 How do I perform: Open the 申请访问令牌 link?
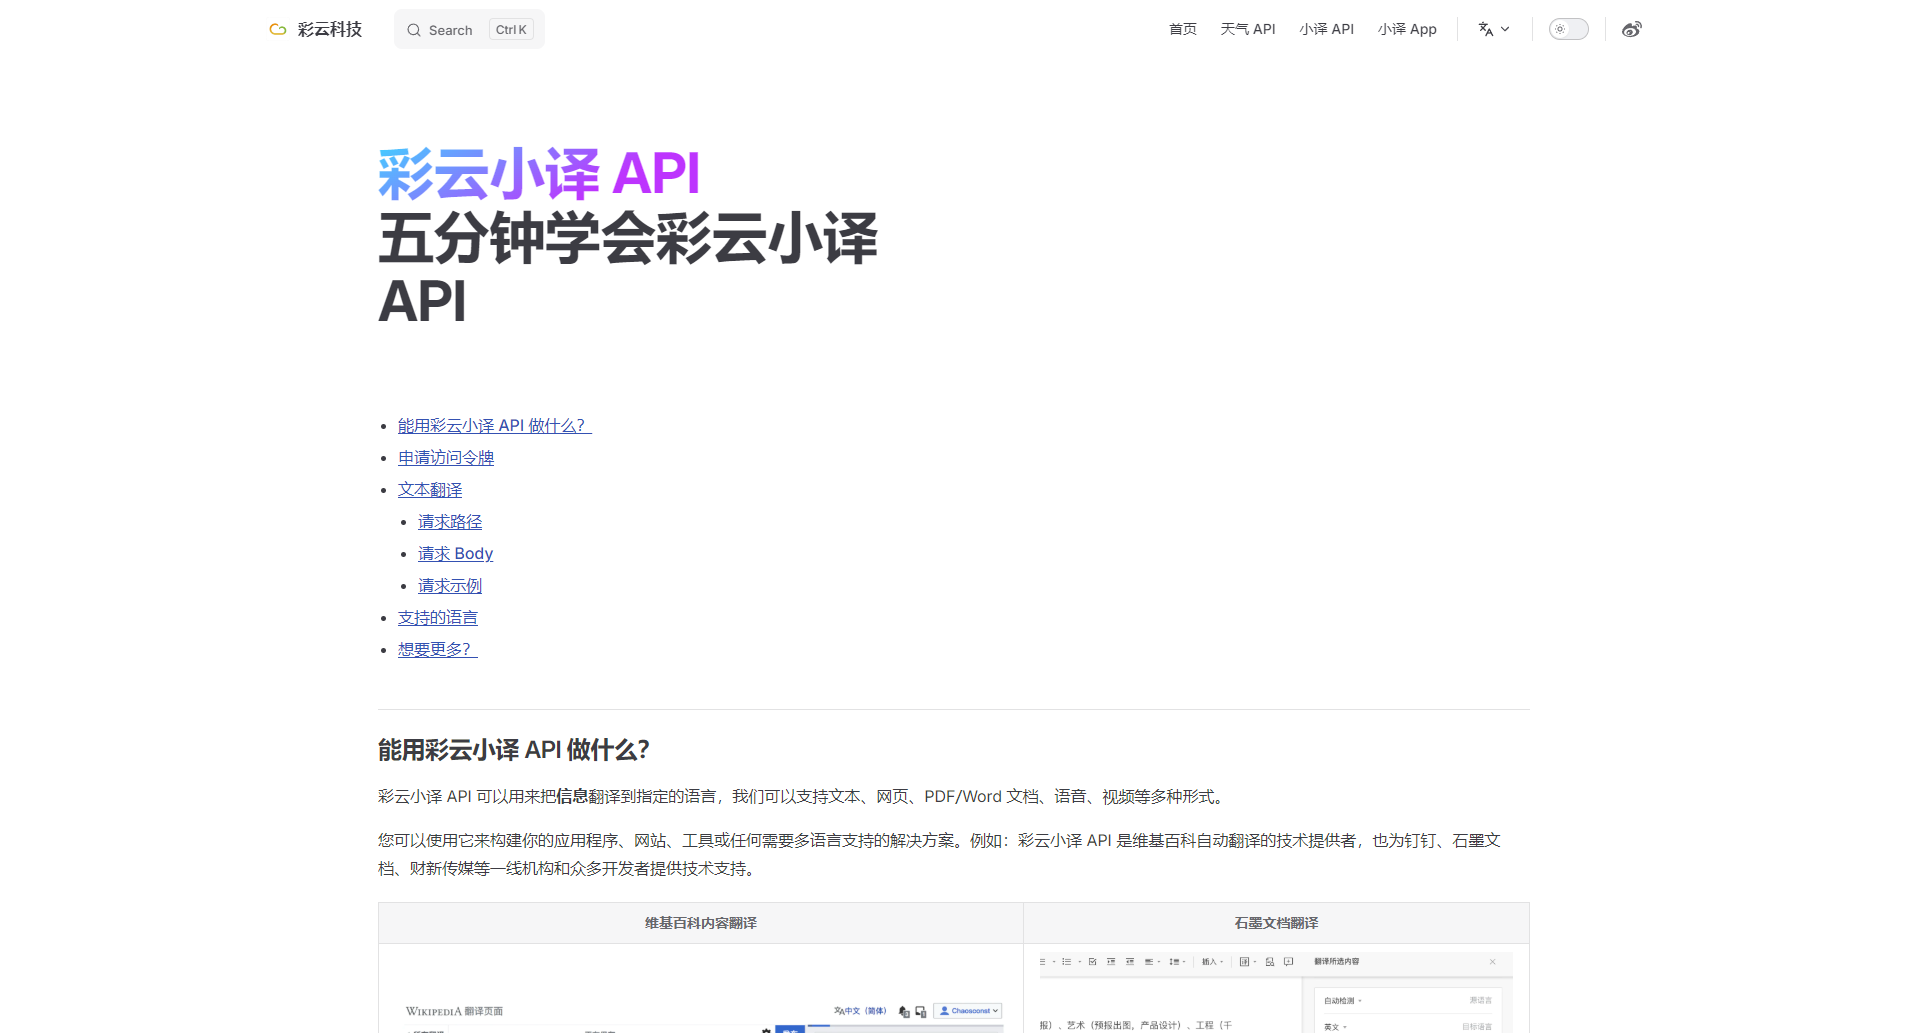(x=446, y=457)
